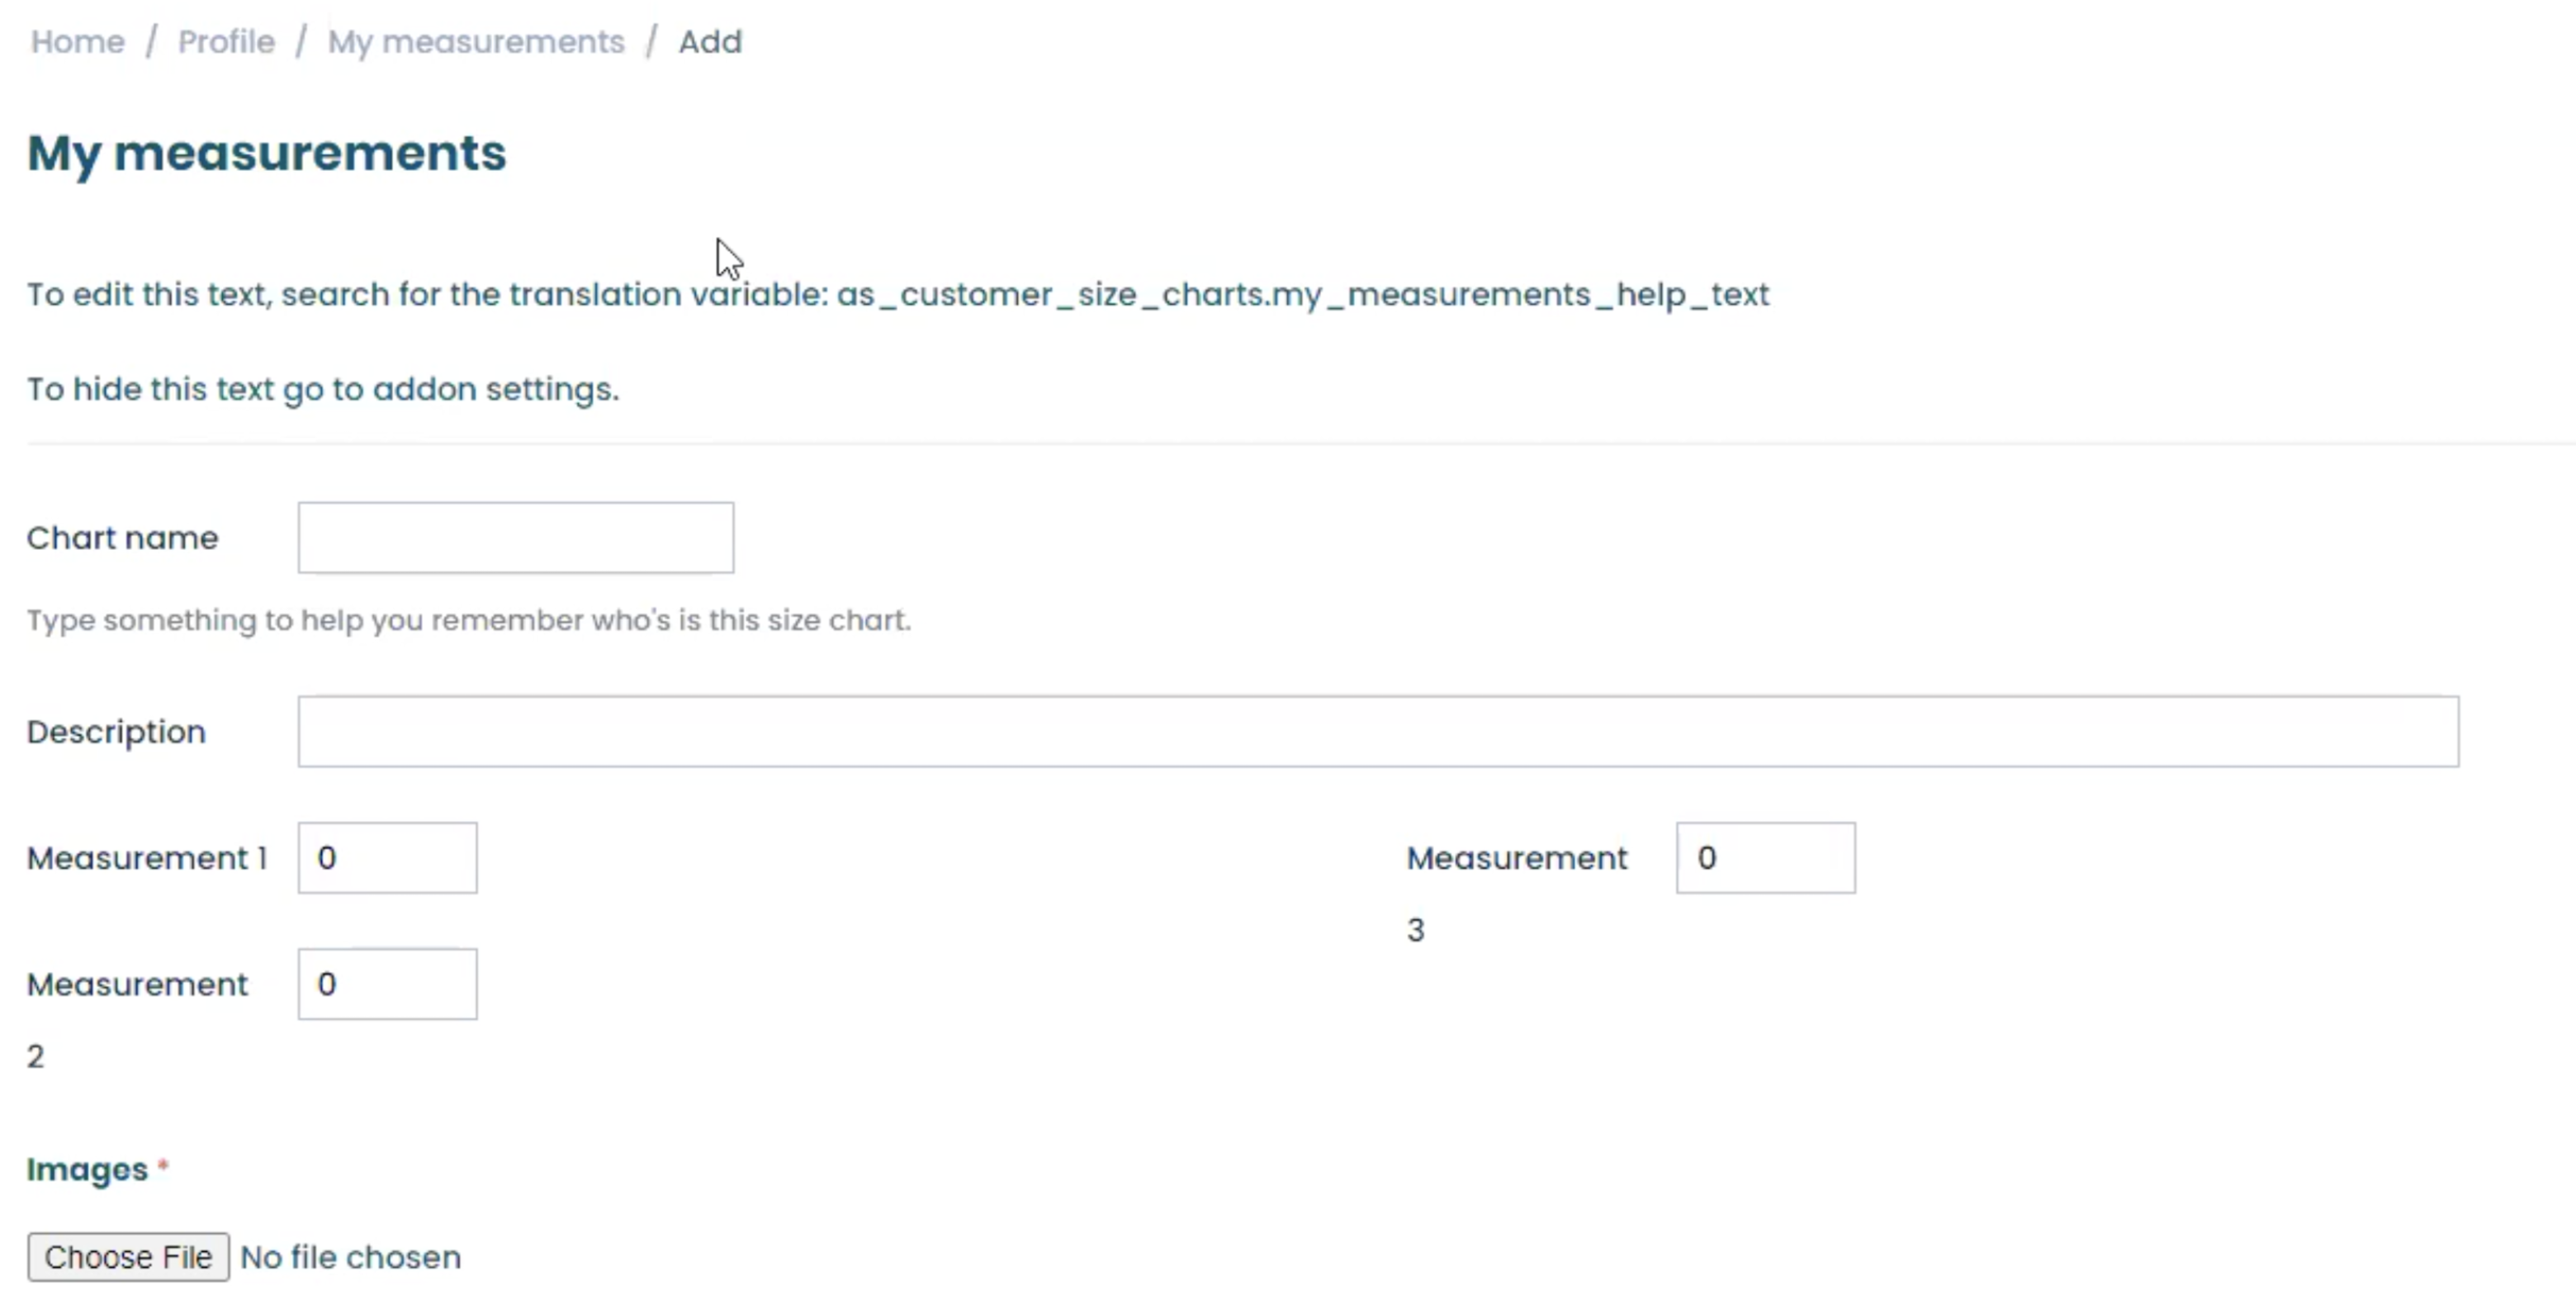
Task: Click the Measurement 3 value field
Action: pos(1766,858)
